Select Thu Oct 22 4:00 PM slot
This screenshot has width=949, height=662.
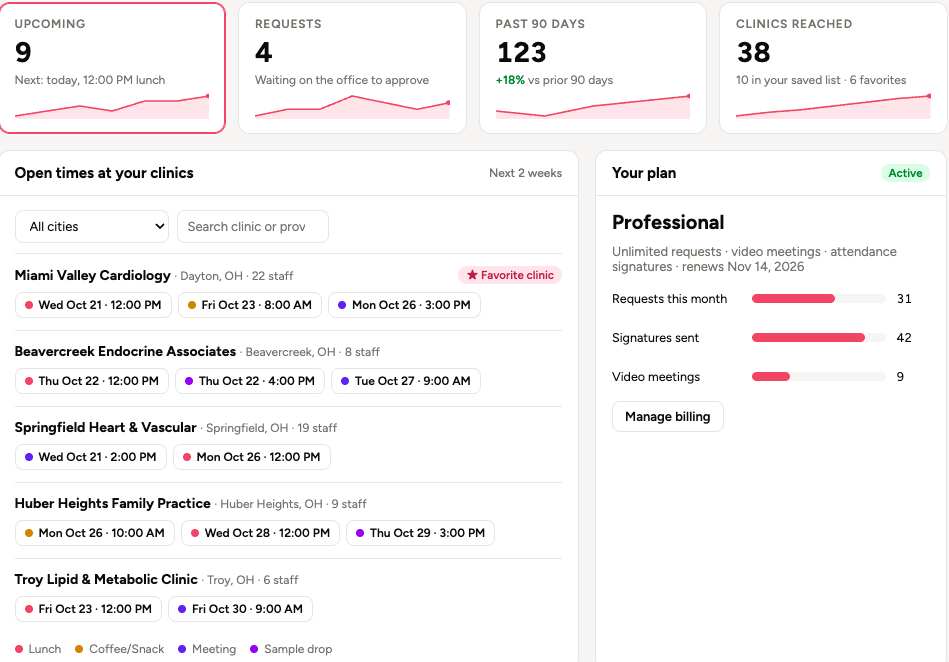(x=250, y=381)
